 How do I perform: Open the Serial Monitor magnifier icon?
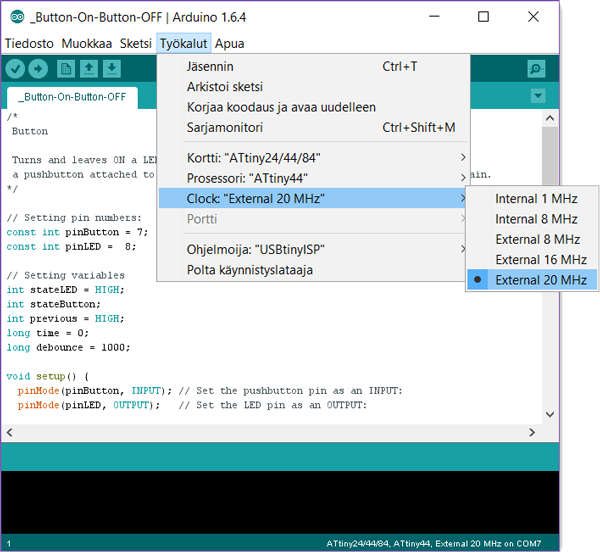[536, 69]
